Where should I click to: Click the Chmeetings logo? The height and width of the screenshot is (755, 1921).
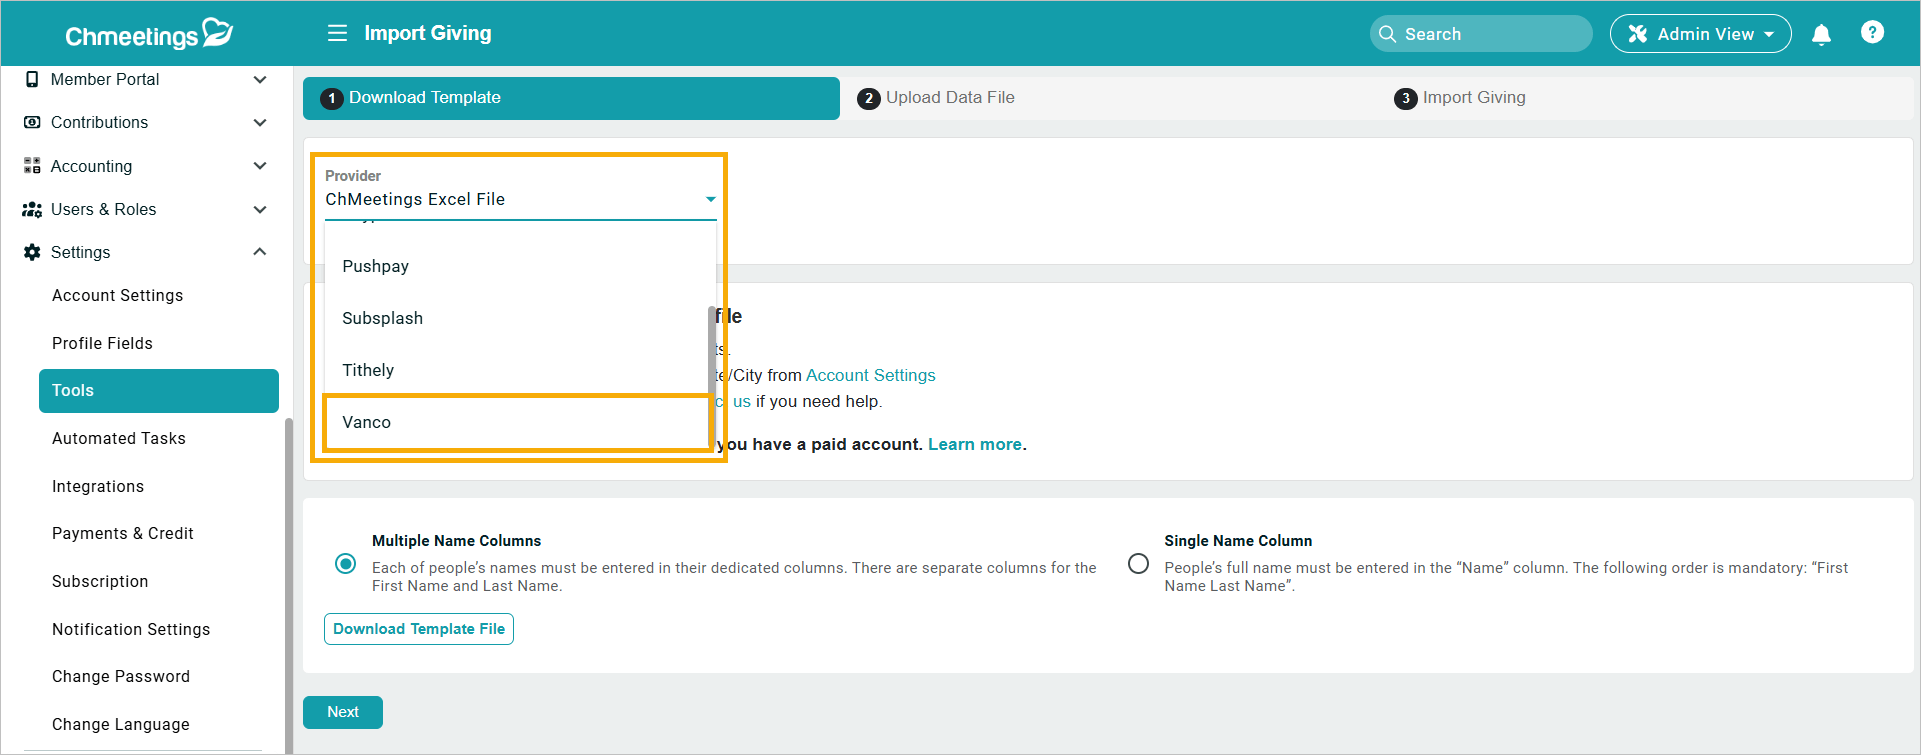[x=149, y=34]
